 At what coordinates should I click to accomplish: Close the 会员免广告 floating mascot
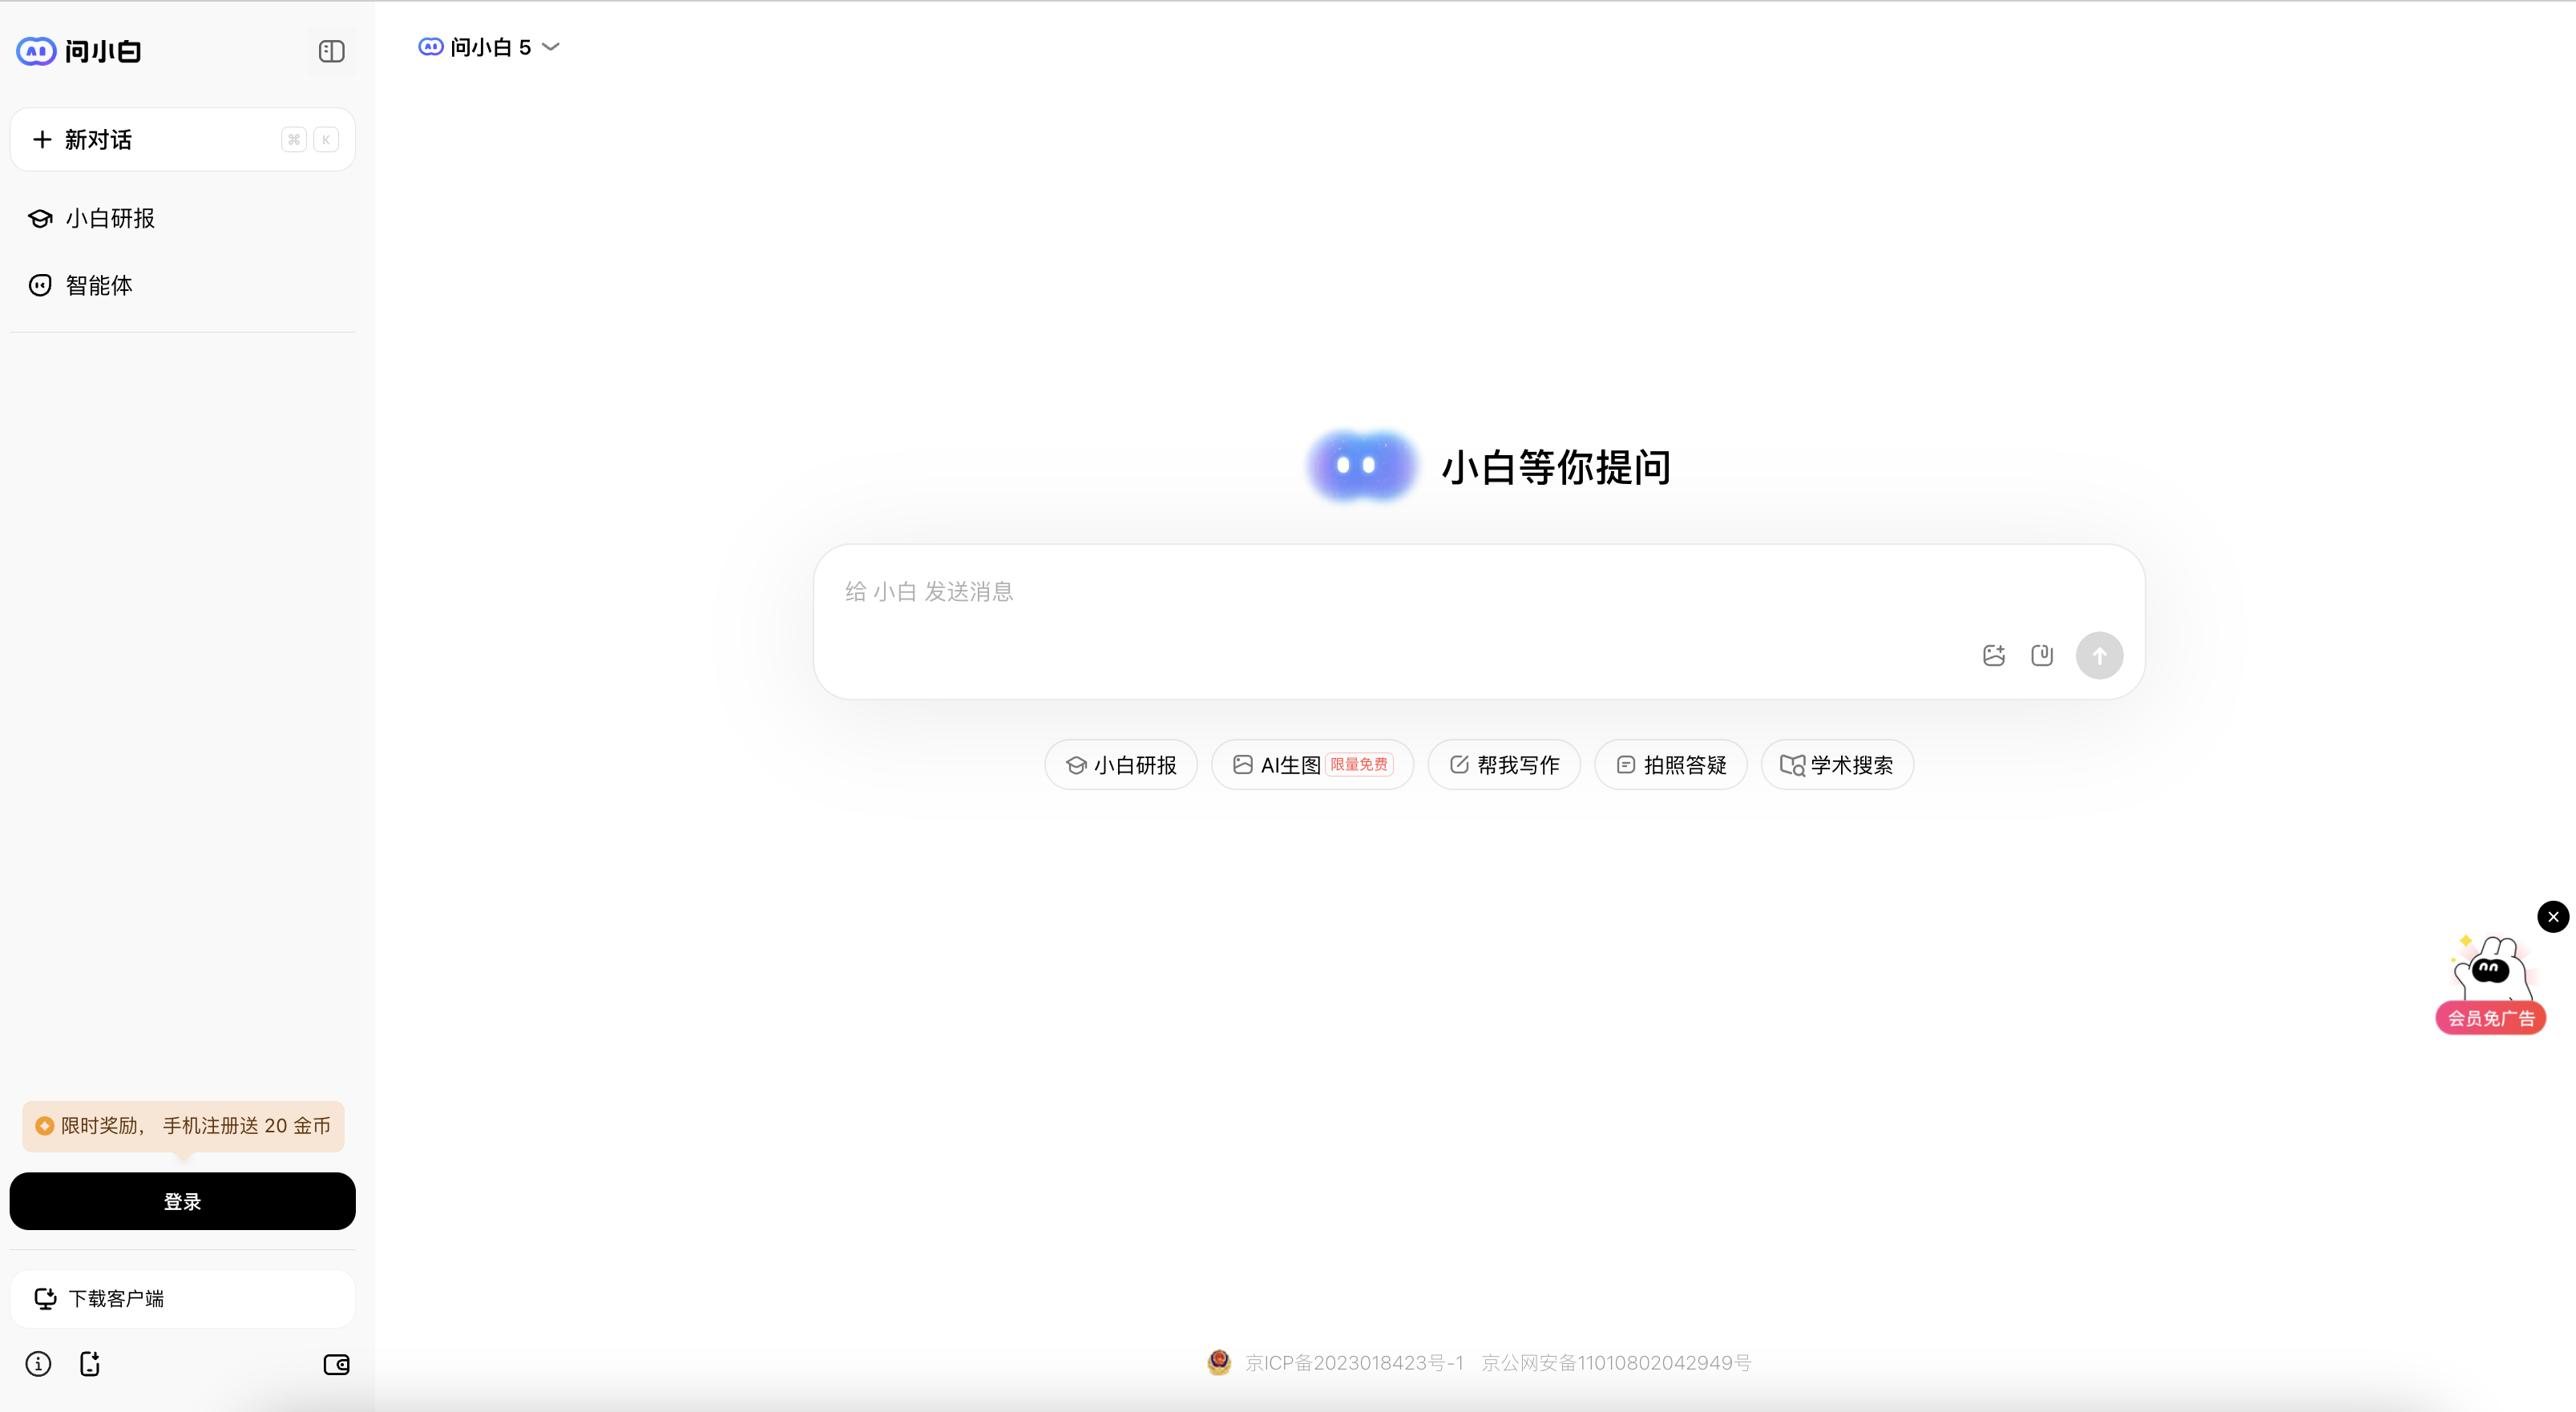(2552, 916)
